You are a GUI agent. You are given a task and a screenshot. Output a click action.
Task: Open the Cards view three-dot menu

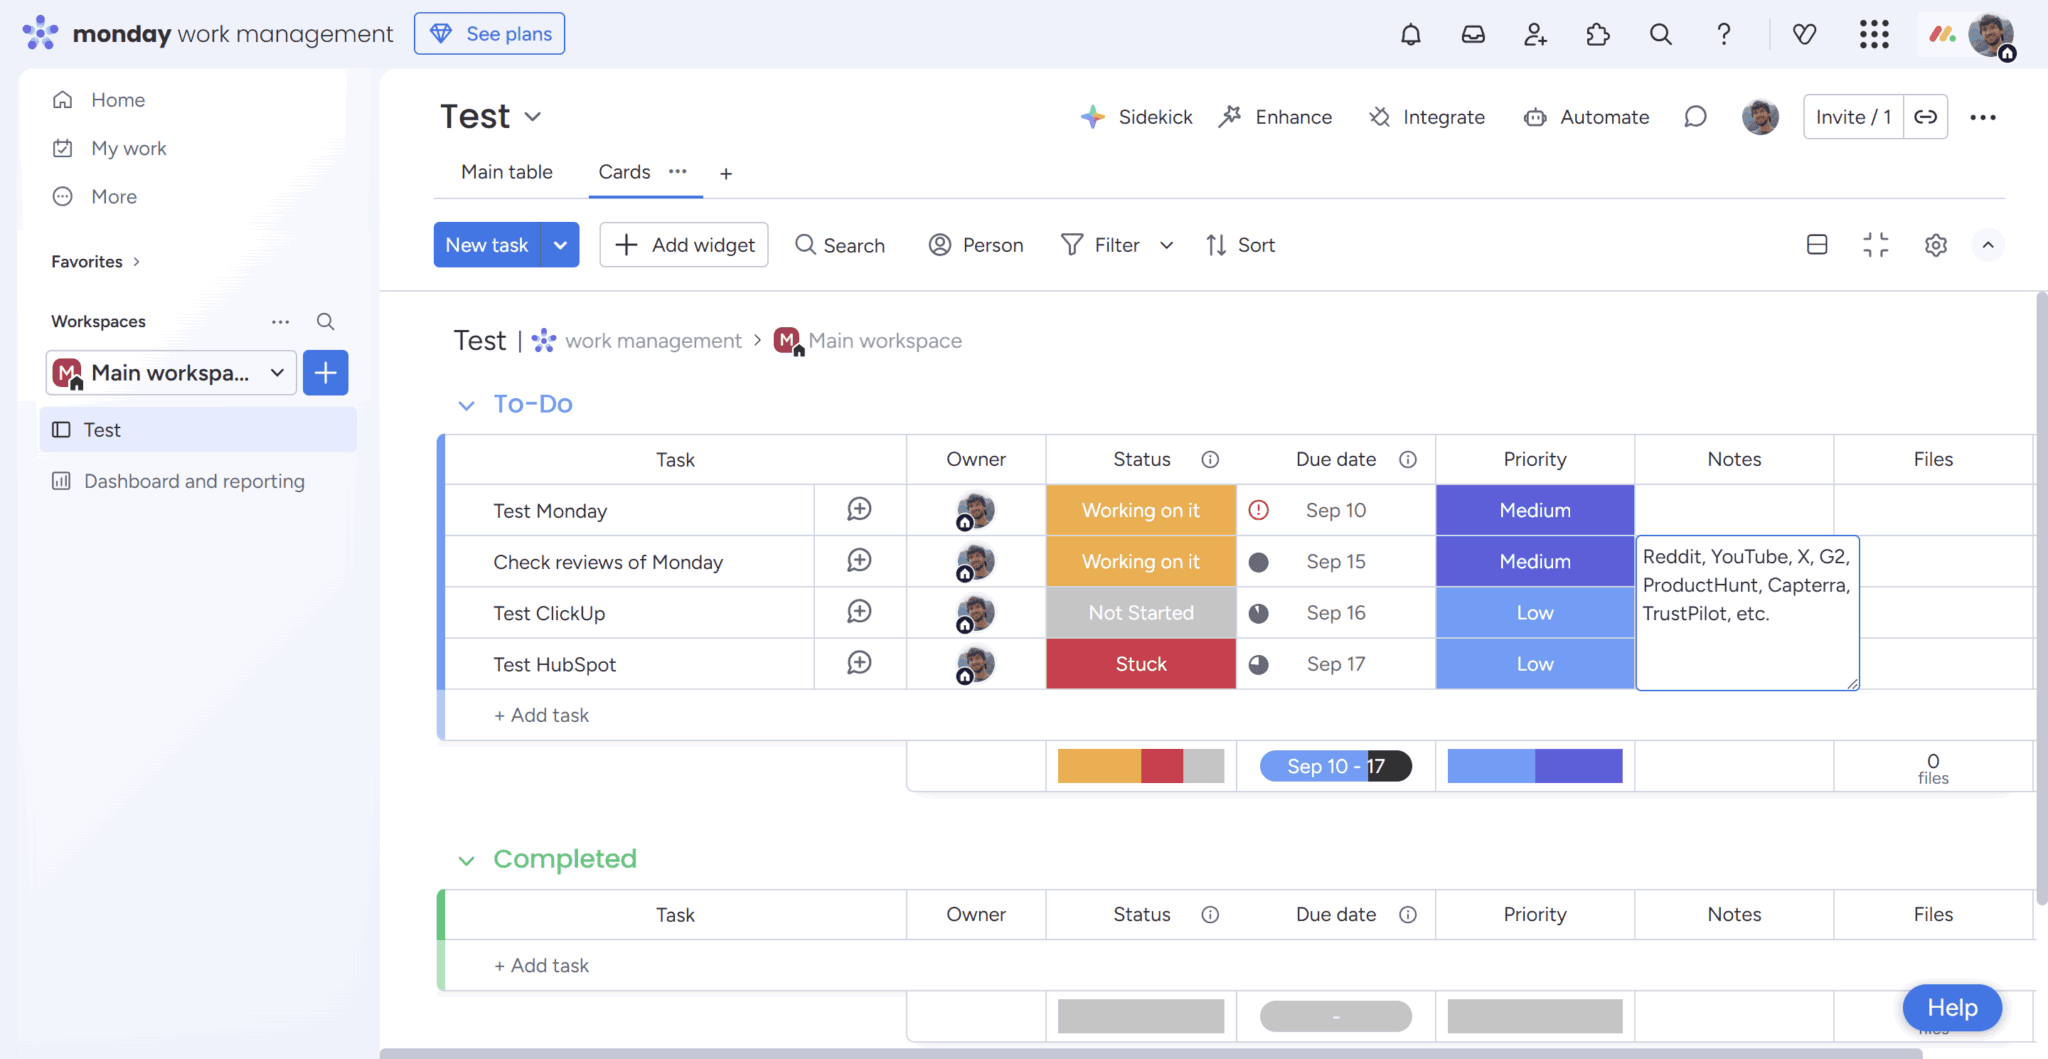(678, 171)
